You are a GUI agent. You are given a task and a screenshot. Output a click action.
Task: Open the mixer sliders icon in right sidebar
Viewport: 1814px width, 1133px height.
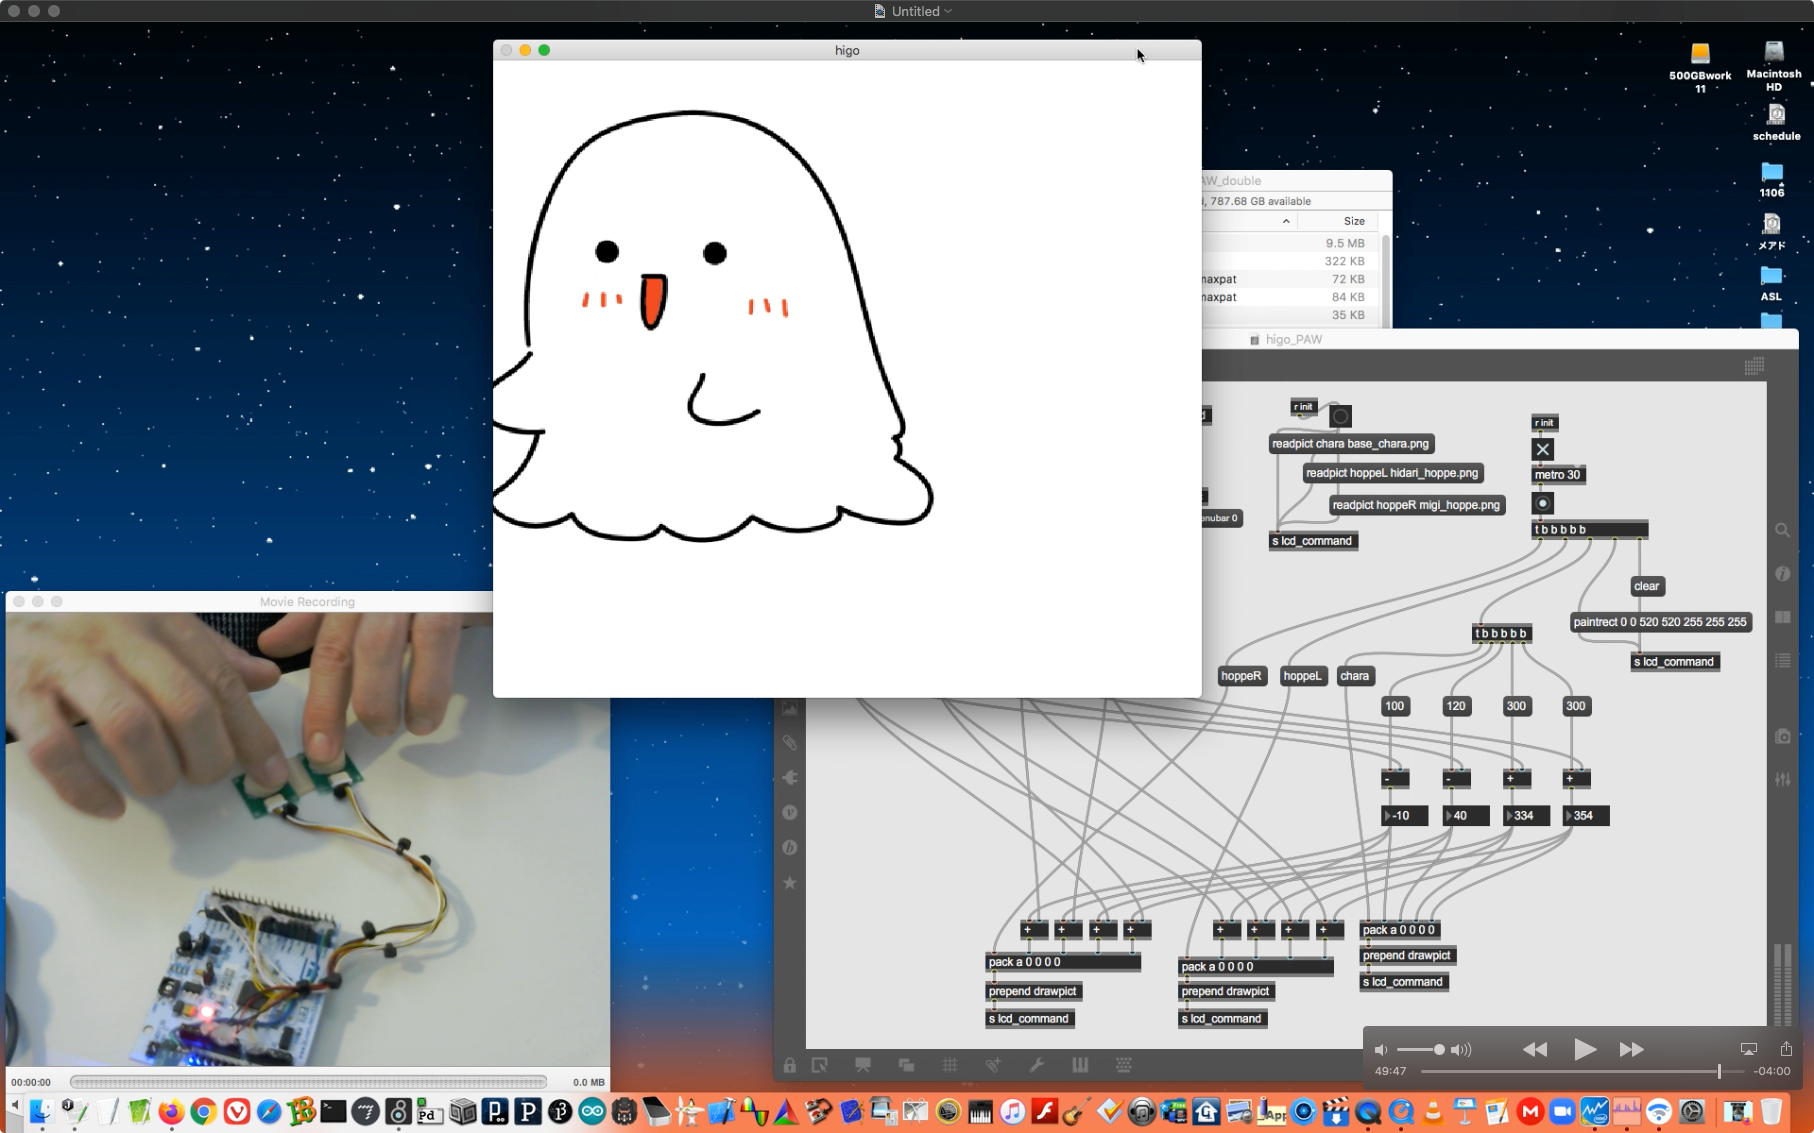1782,779
